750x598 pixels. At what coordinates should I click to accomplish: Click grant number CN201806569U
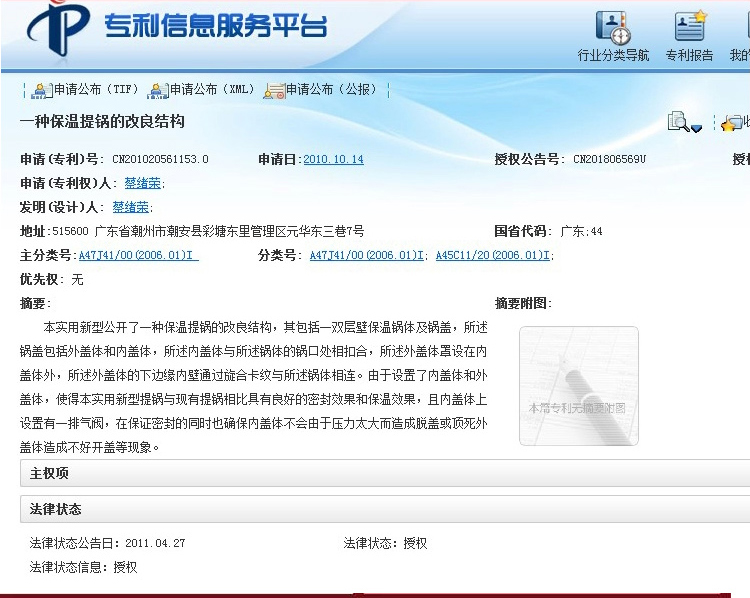tap(609, 159)
